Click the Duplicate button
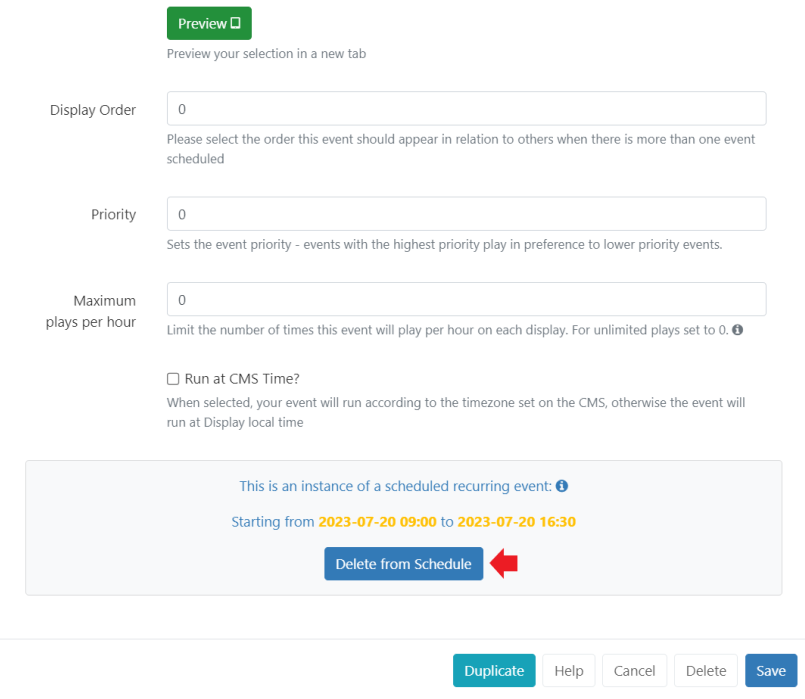Image resolution: width=805 pixels, height=699 pixels. coord(494,671)
